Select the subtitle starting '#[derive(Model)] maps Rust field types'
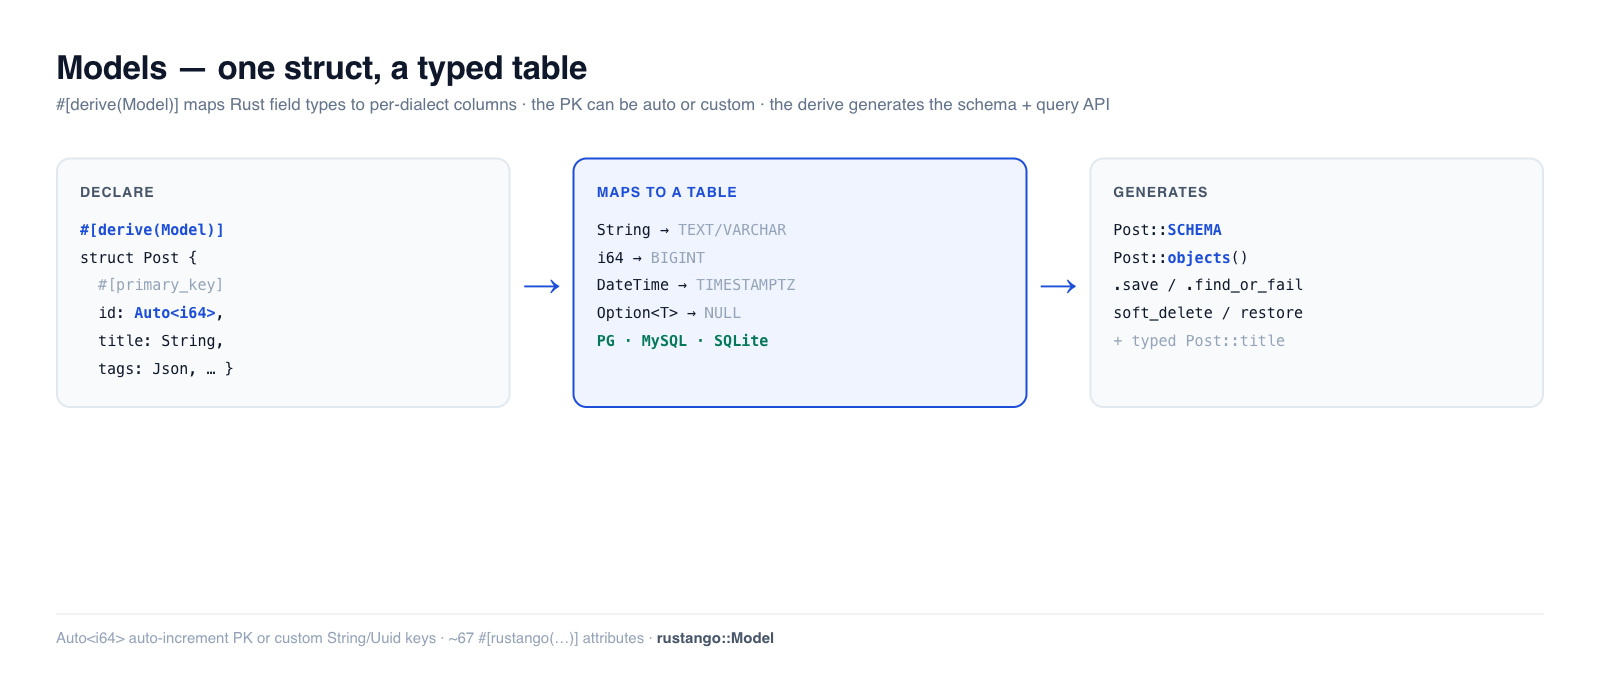 pyautogui.click(x=583, y=104)
